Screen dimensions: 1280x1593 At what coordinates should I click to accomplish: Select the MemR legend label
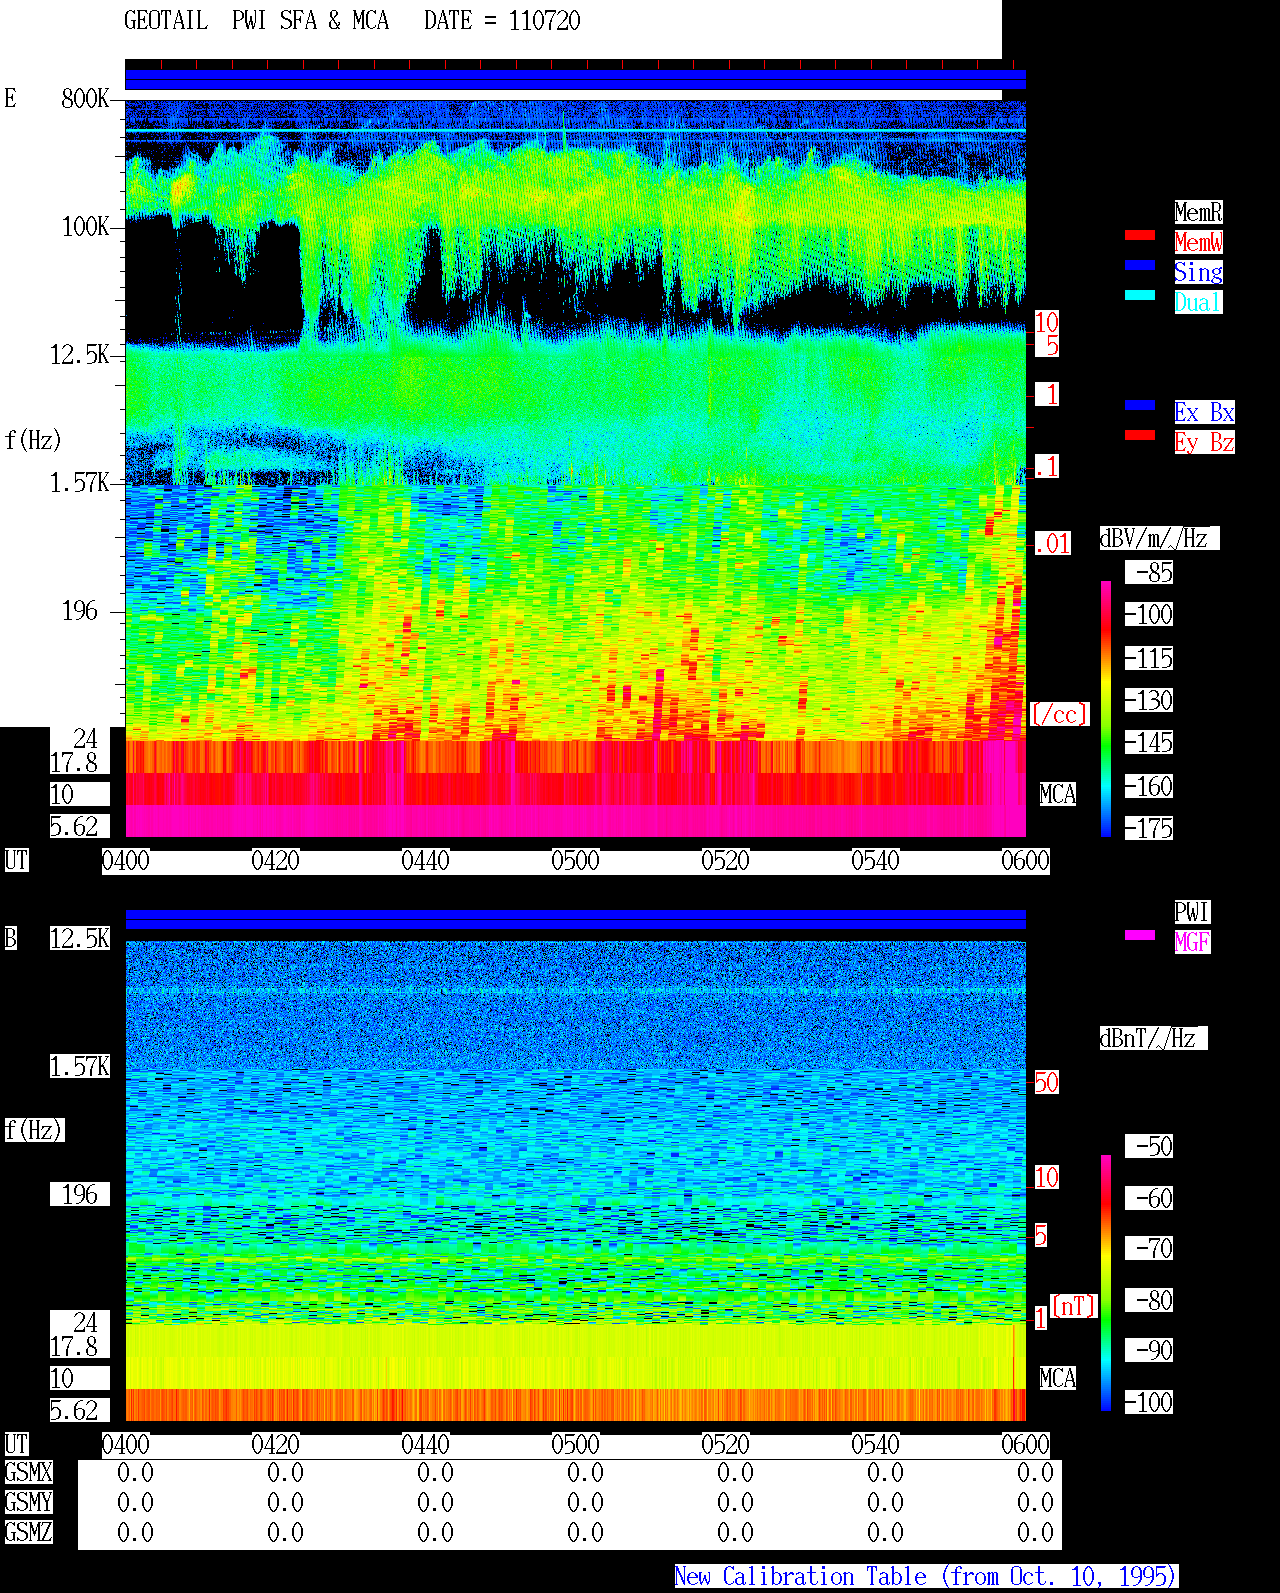pos(1198,212)
